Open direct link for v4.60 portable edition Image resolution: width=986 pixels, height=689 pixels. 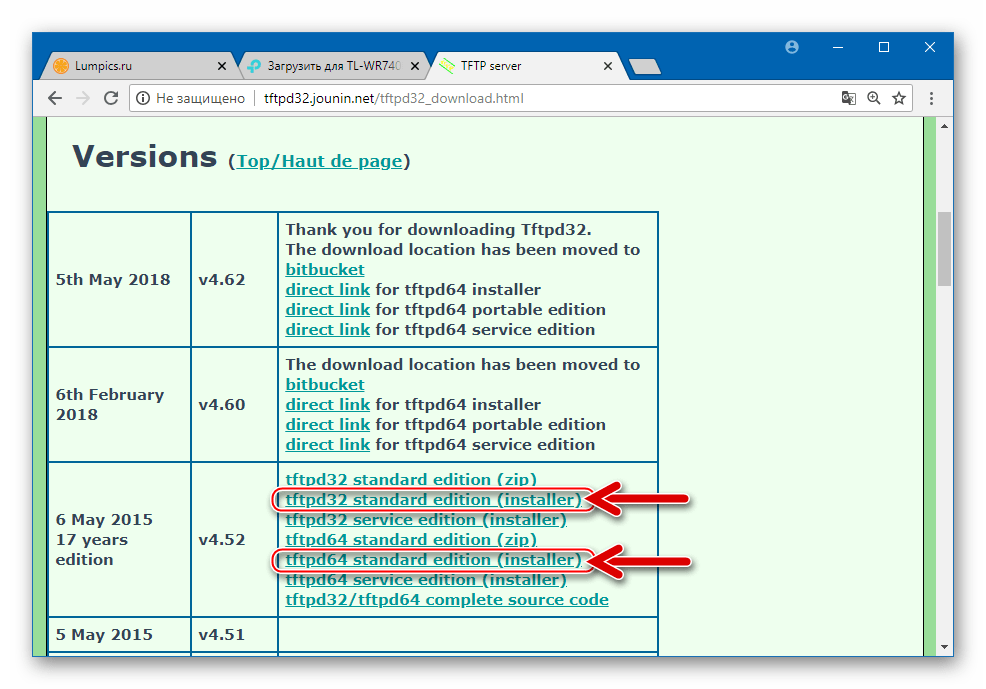pyautogui.click(x=328, y=425)
